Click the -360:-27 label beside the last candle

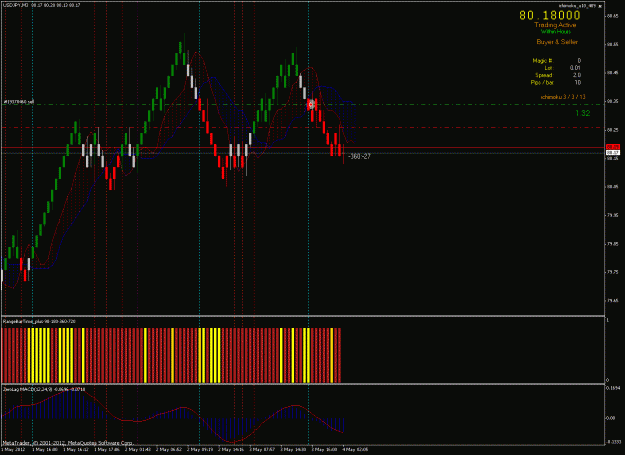point(359,157)
